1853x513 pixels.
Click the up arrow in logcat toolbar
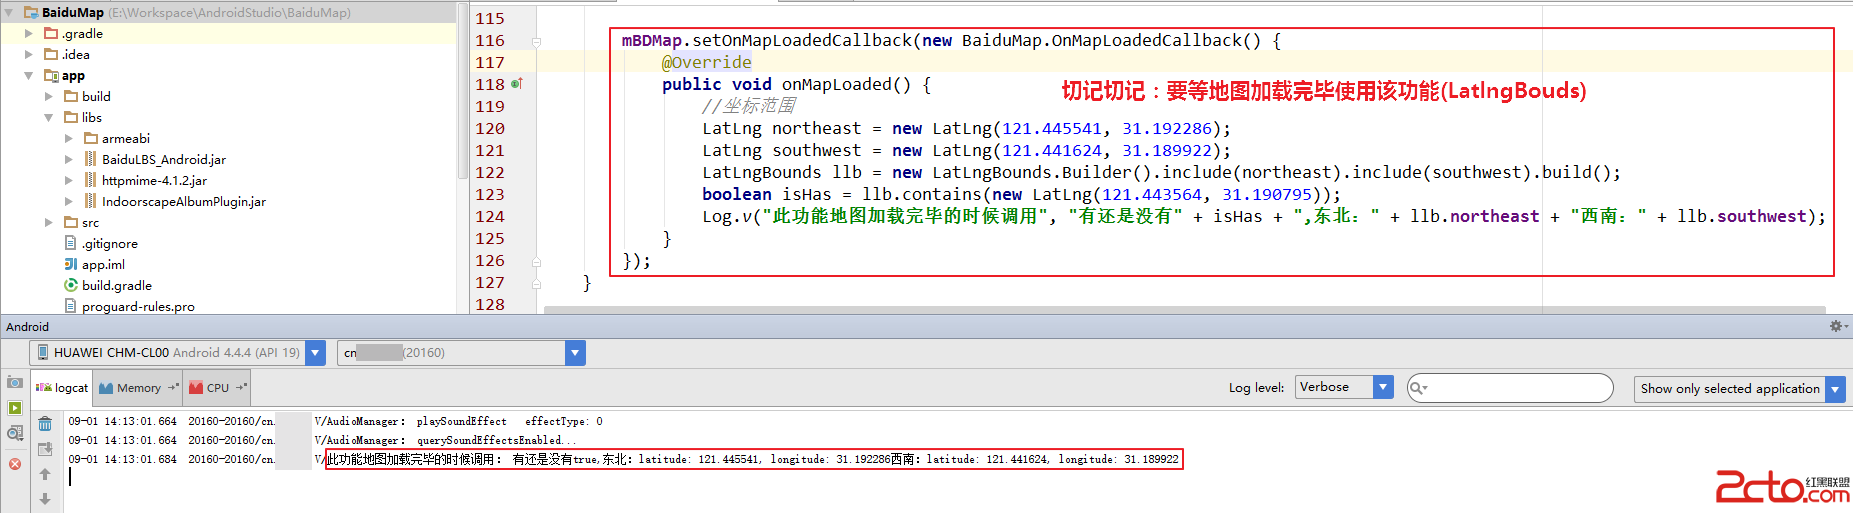(45, 474)
